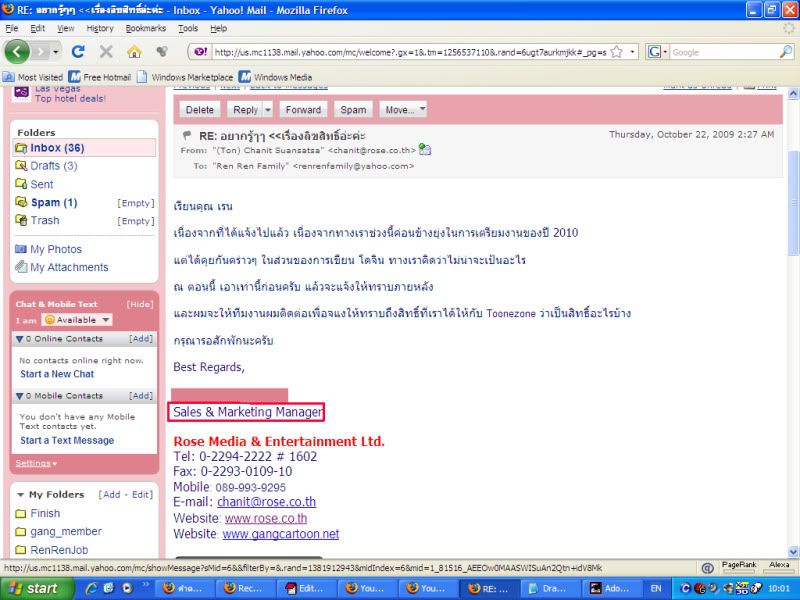Switch to the Edit... taskbar window
Screen dimensions: 800x600
306,588
